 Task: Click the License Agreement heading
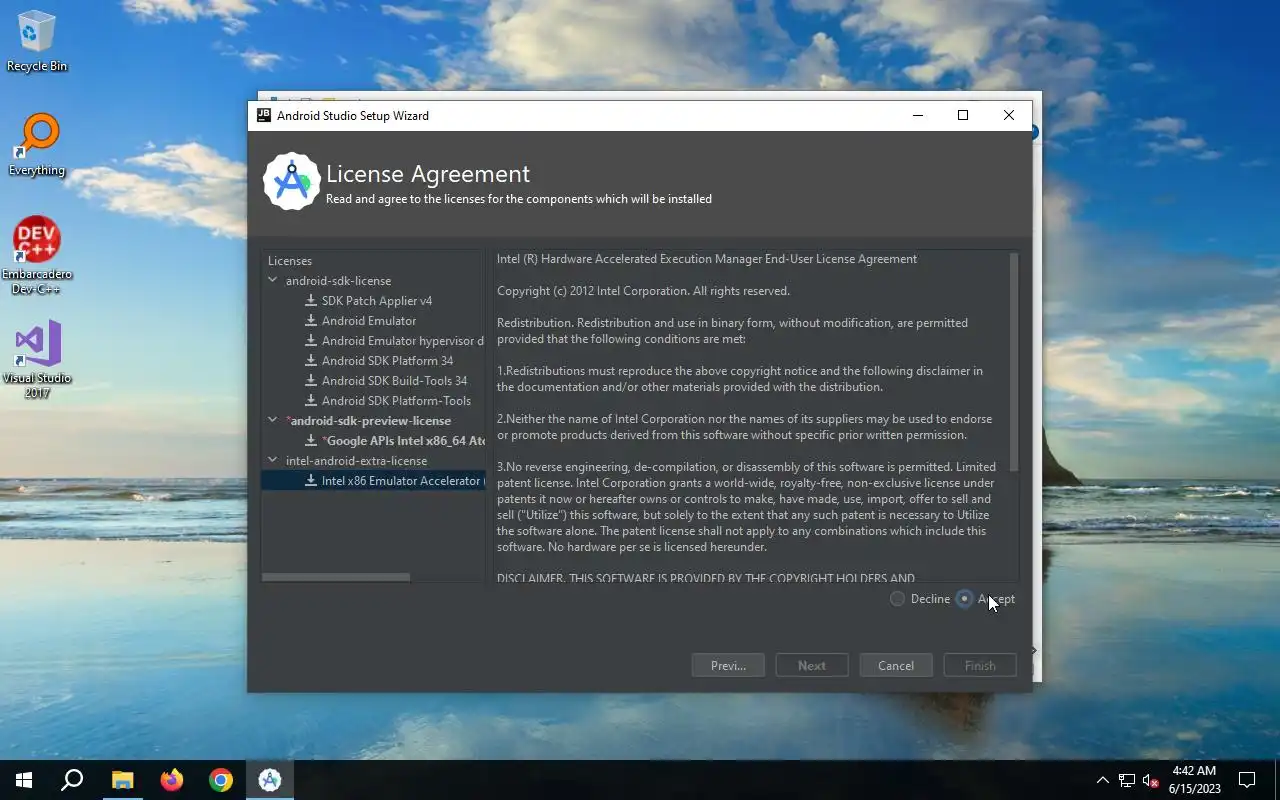(428, 174)
